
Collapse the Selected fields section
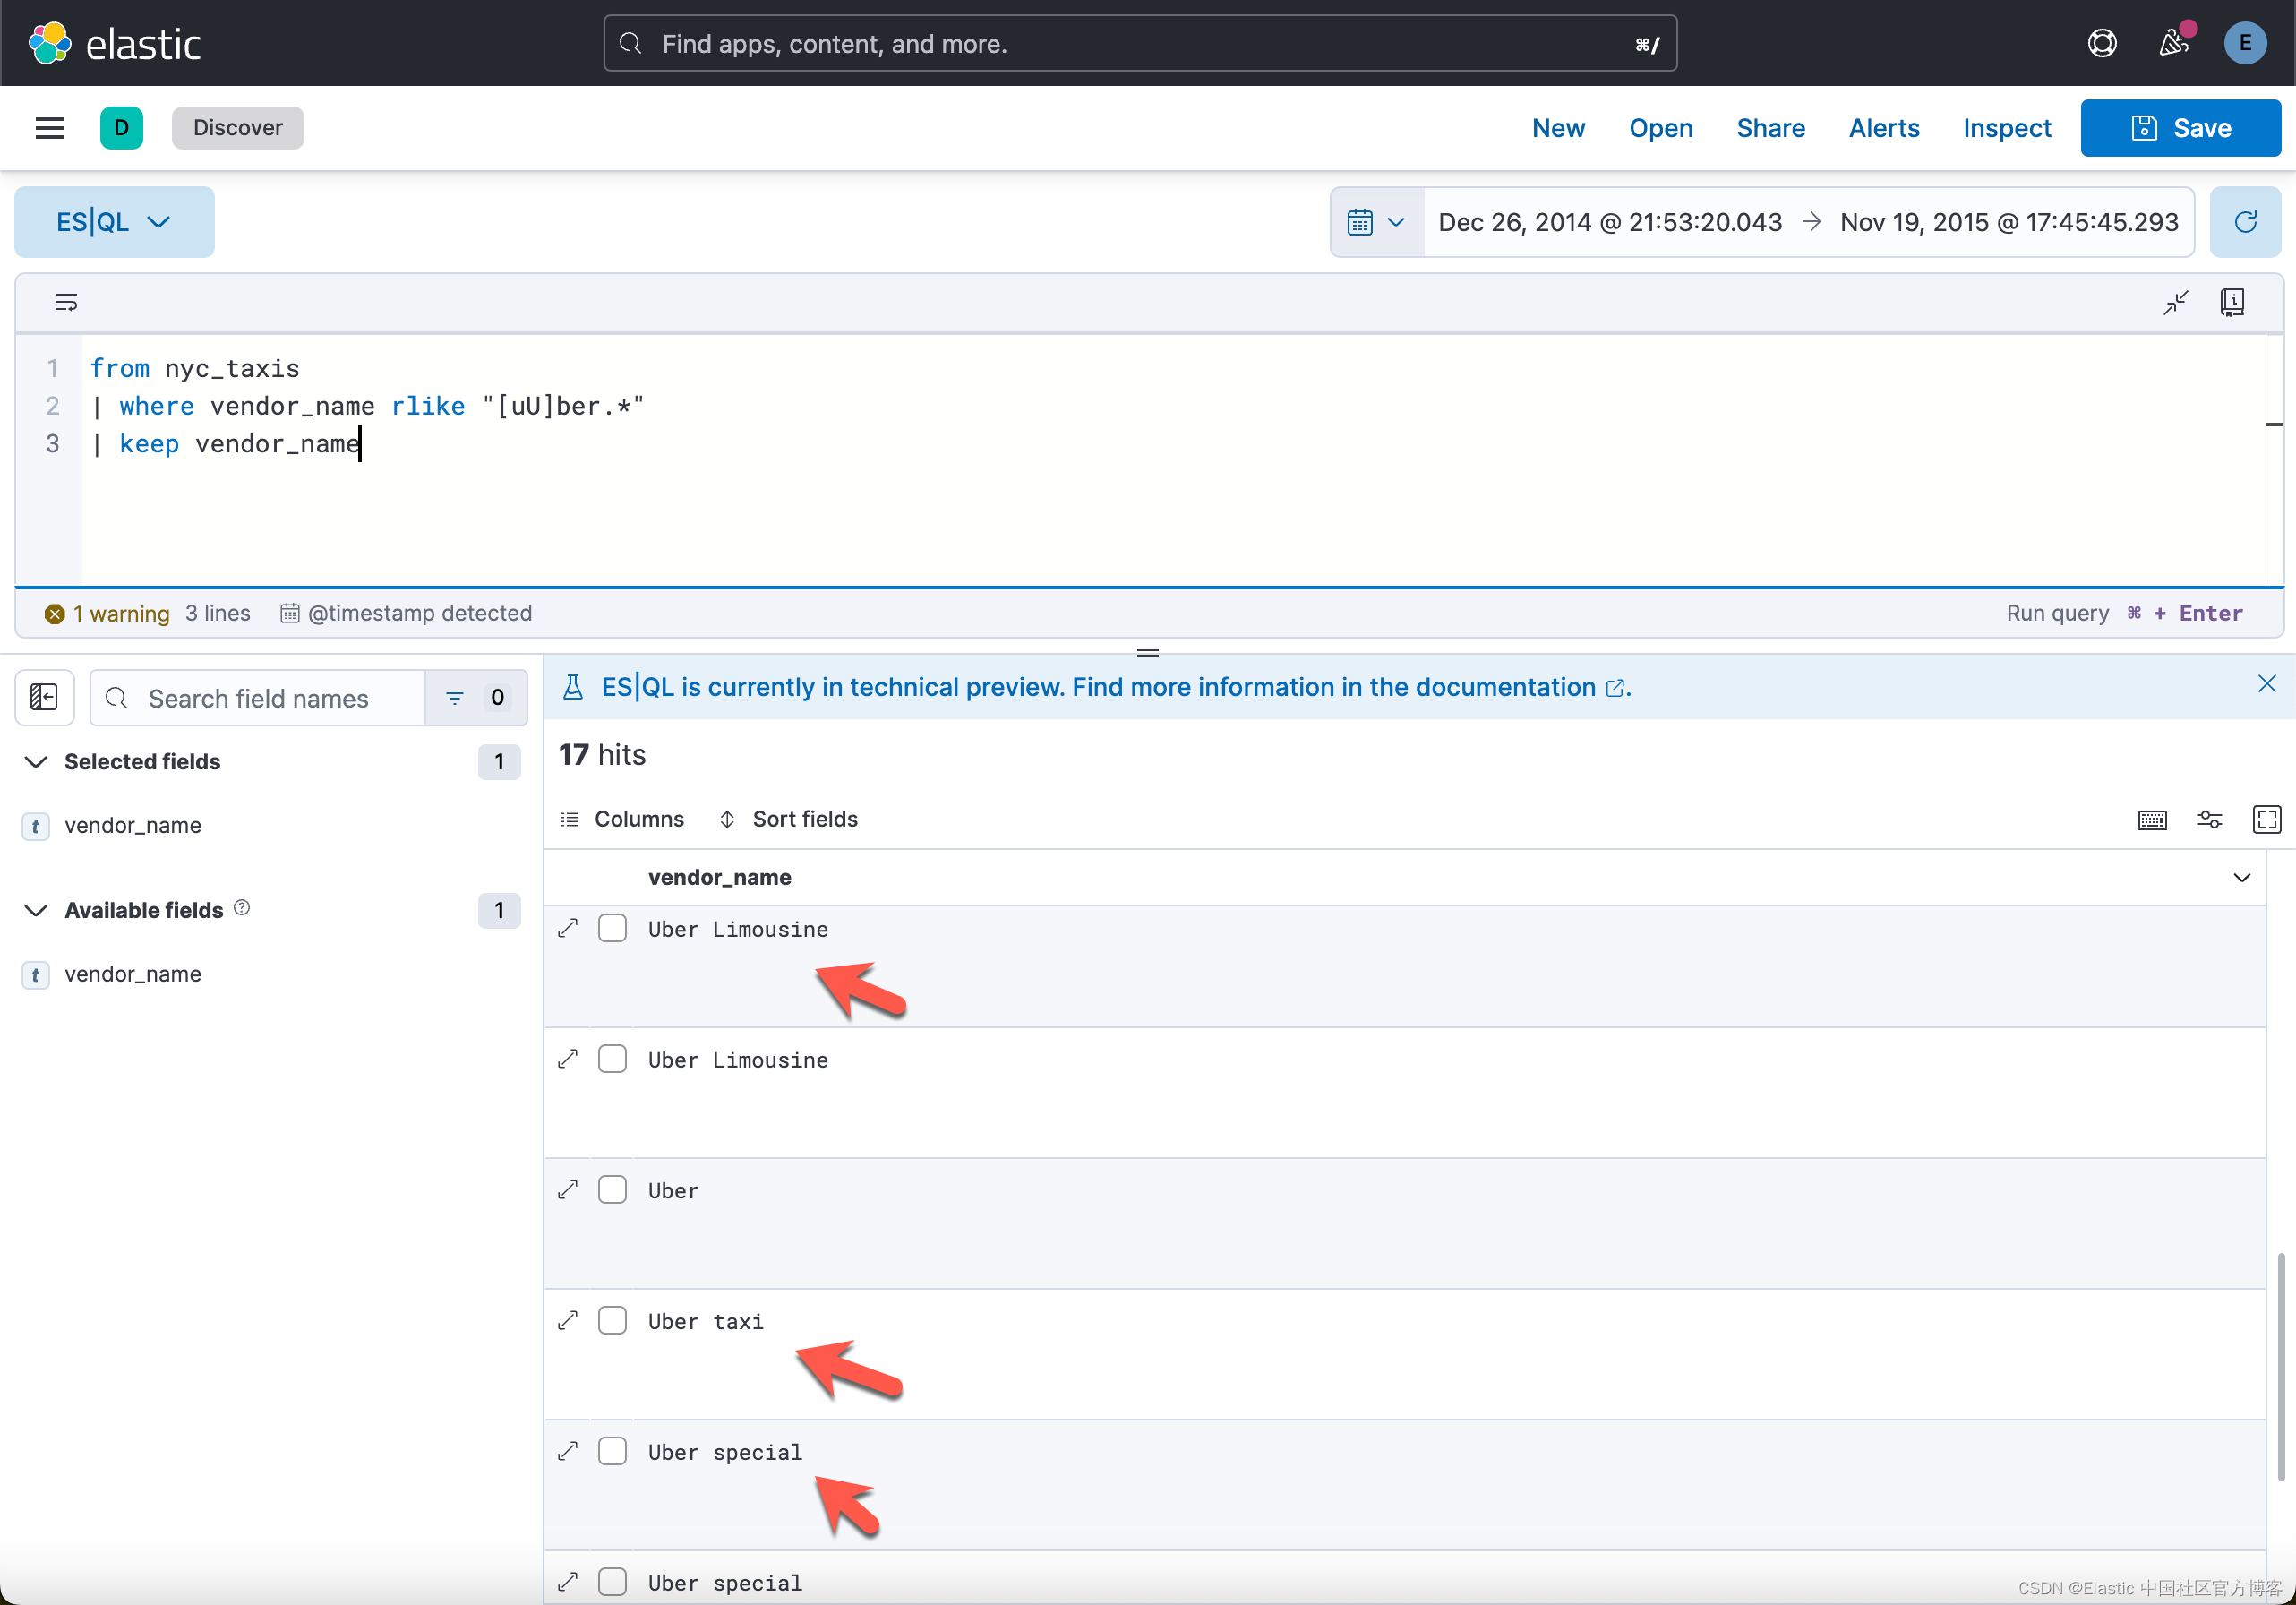click(x=35, y=761)
